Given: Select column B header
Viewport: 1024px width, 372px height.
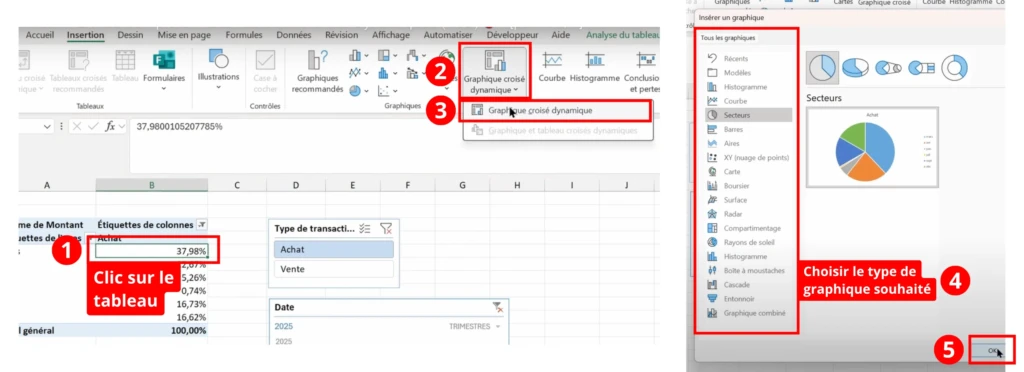Looking at the screenshot, I should coord(152,185).
